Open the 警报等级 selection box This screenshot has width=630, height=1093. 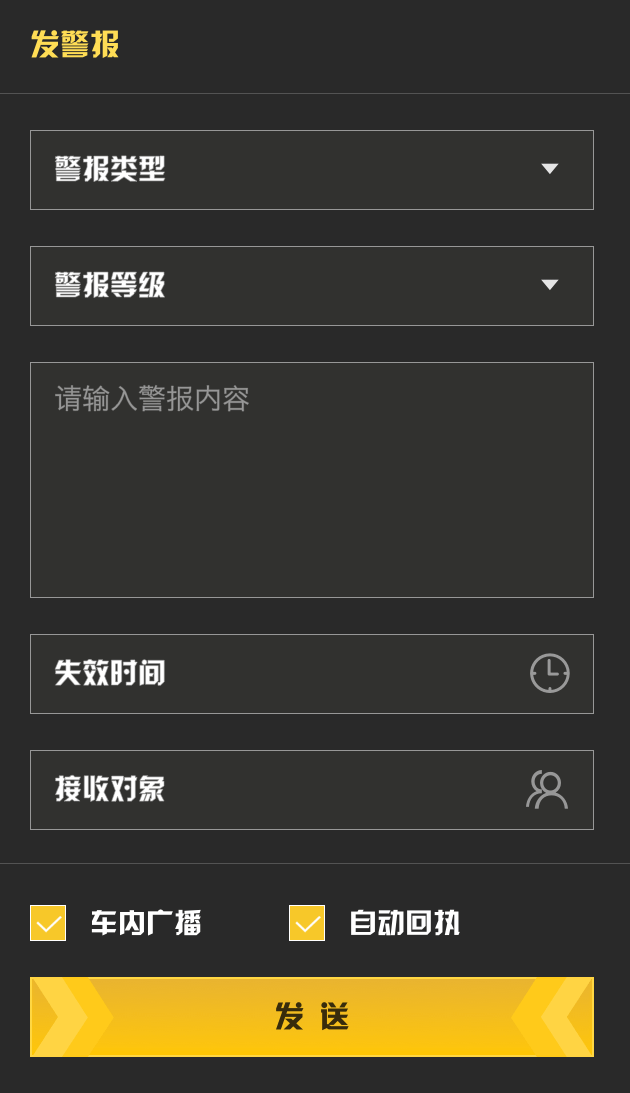[312, 286]
